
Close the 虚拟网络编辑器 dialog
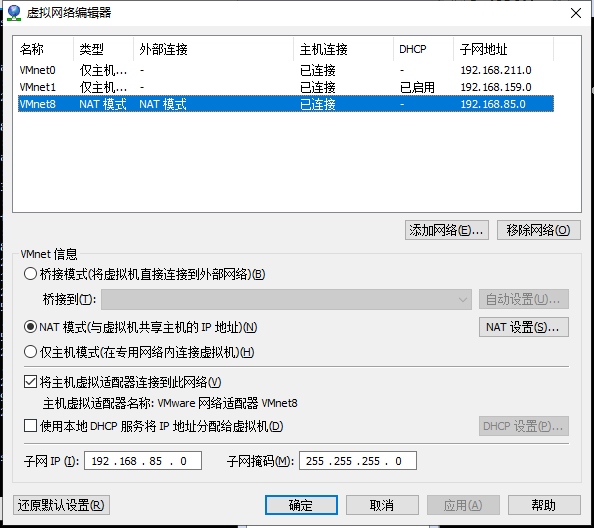click(576, 13)
